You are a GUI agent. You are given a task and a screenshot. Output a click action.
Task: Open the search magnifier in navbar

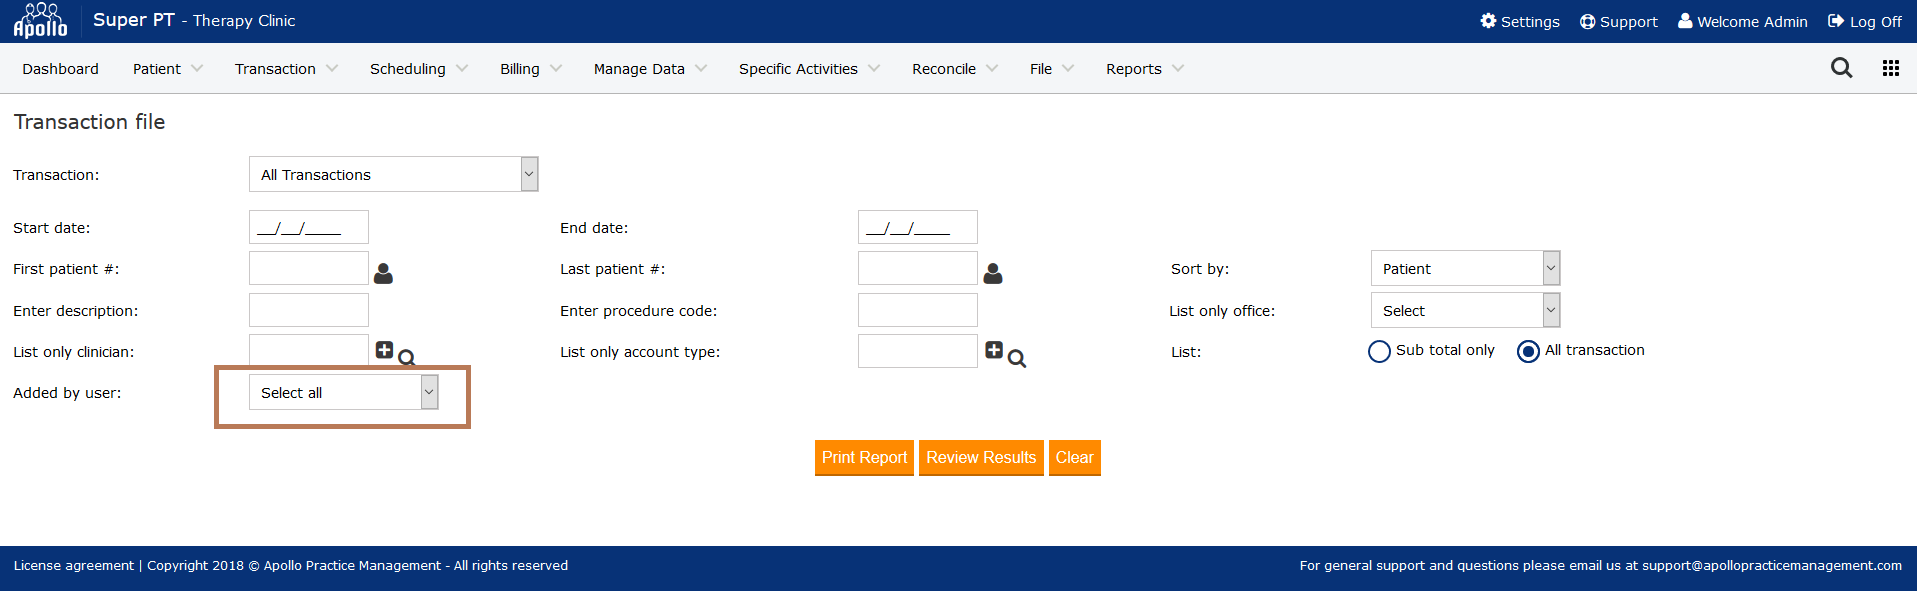[x=1841, y=68]
